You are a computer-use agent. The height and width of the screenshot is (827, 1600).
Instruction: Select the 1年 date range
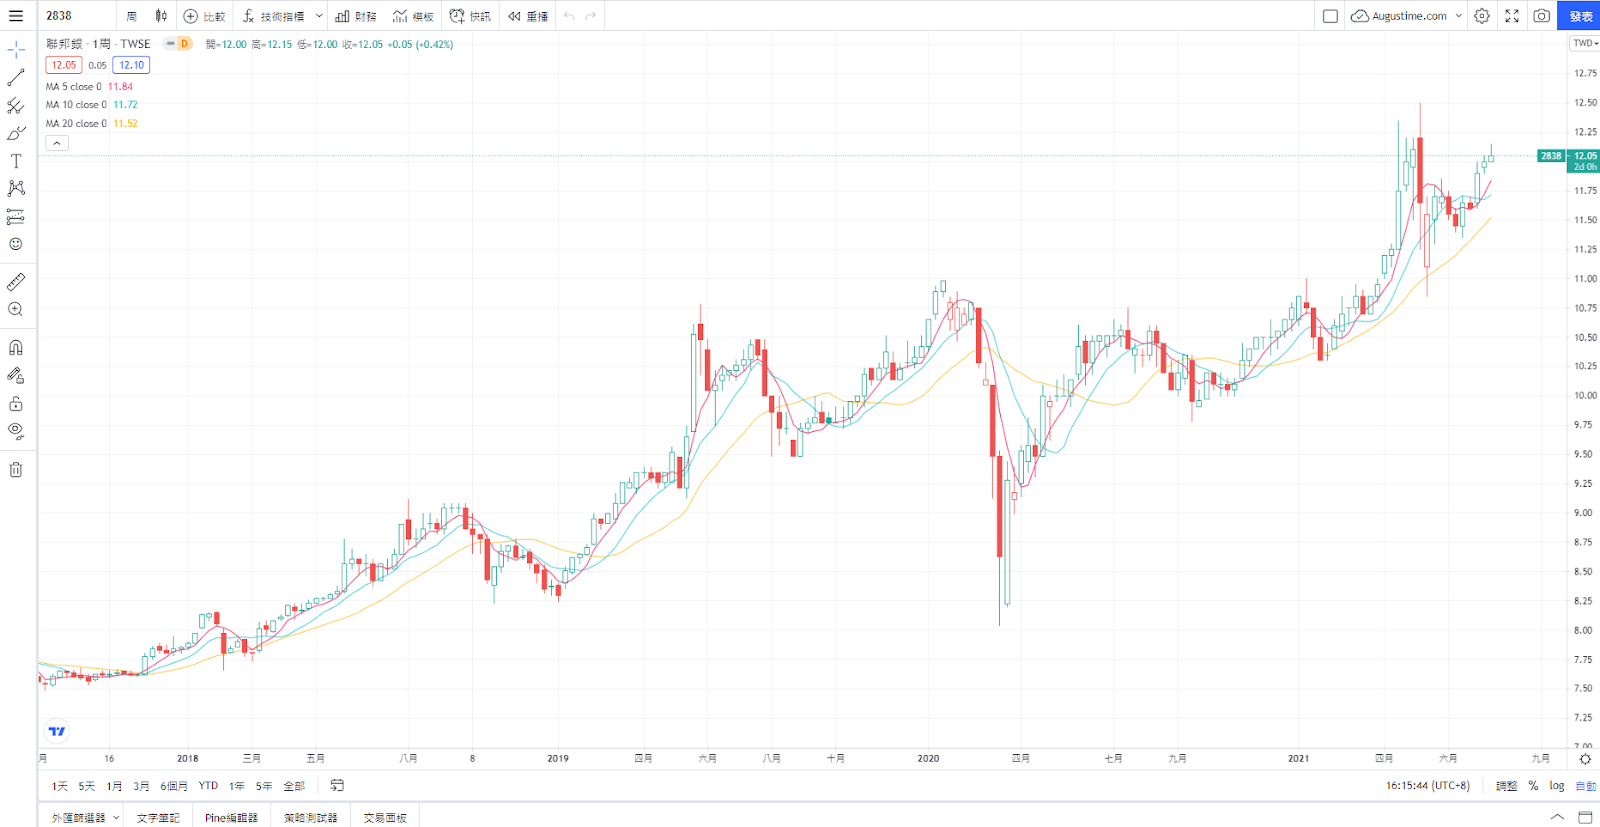pos(237,786)
